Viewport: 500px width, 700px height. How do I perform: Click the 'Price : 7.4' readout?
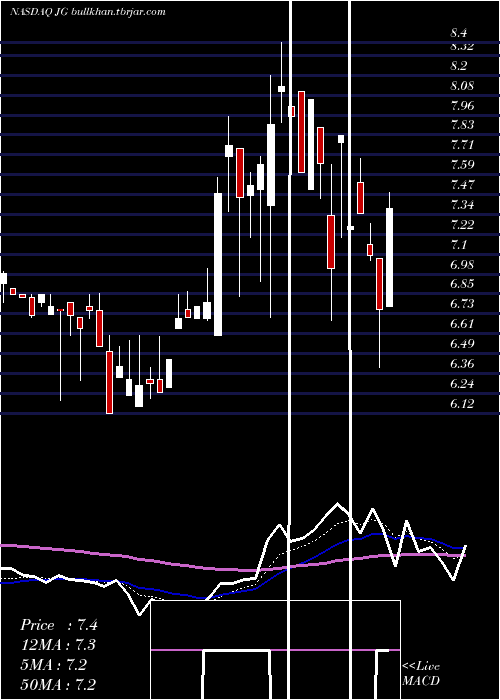click(x=58, y=625)
